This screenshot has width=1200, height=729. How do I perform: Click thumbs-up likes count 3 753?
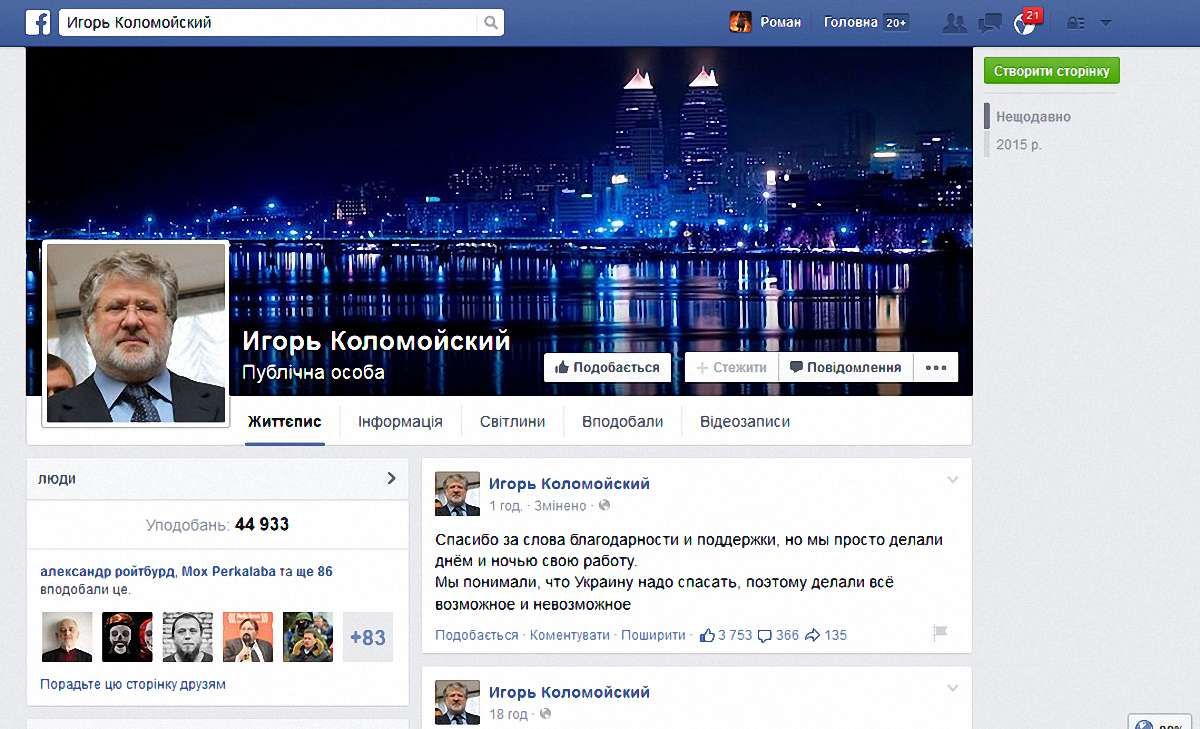(x=726, y=635)
